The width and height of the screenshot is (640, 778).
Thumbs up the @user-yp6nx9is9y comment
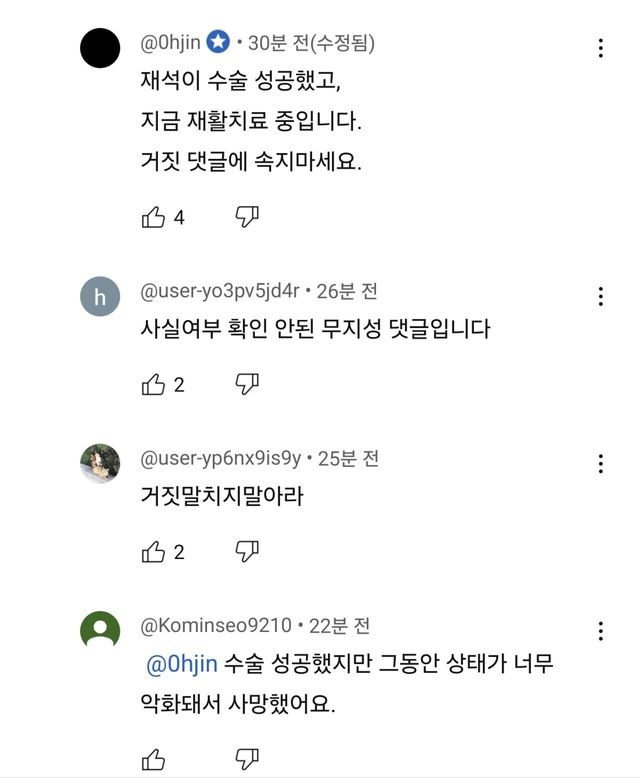point(153,551)
